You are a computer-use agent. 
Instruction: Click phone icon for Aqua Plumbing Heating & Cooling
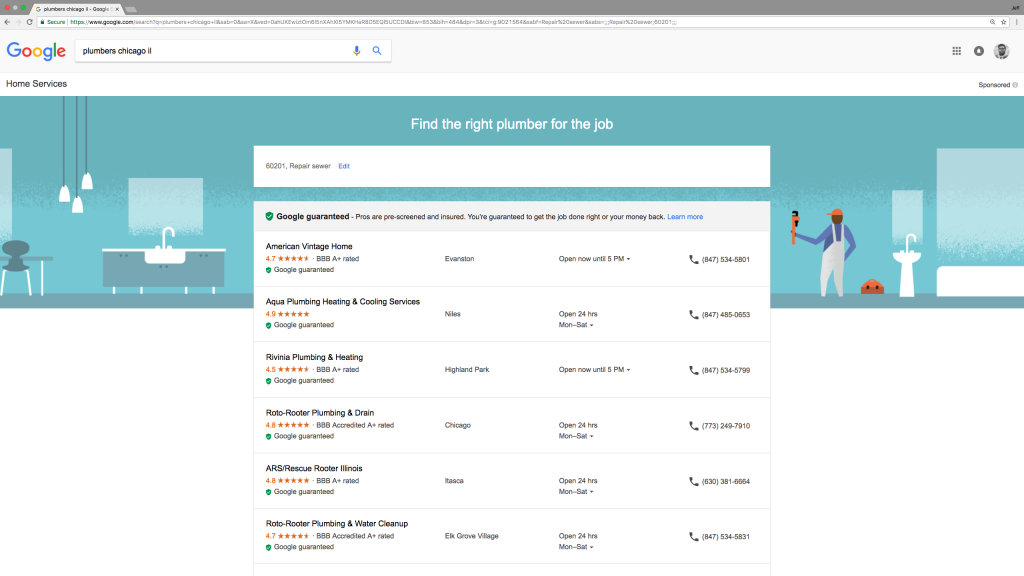pos(694,314)
